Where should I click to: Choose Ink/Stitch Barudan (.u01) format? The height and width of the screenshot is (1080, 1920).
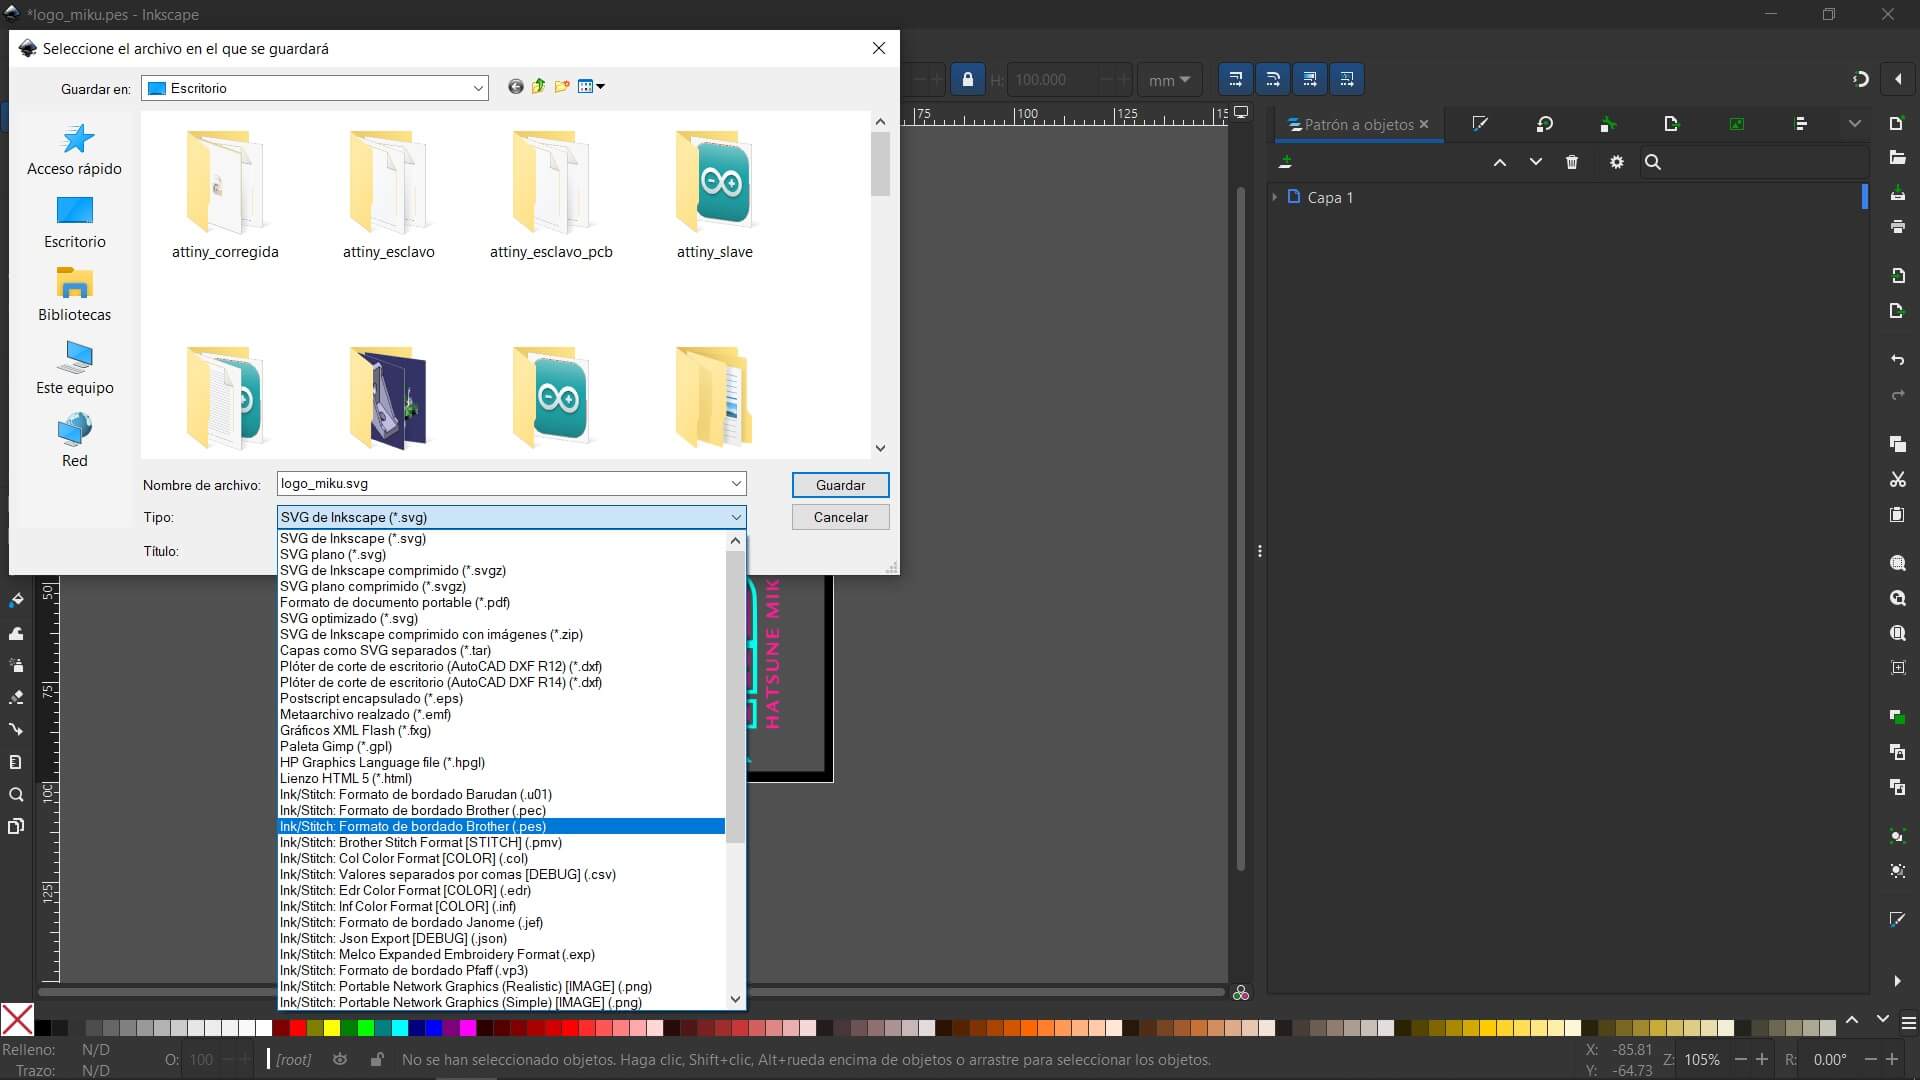click(x=416, y=794)
